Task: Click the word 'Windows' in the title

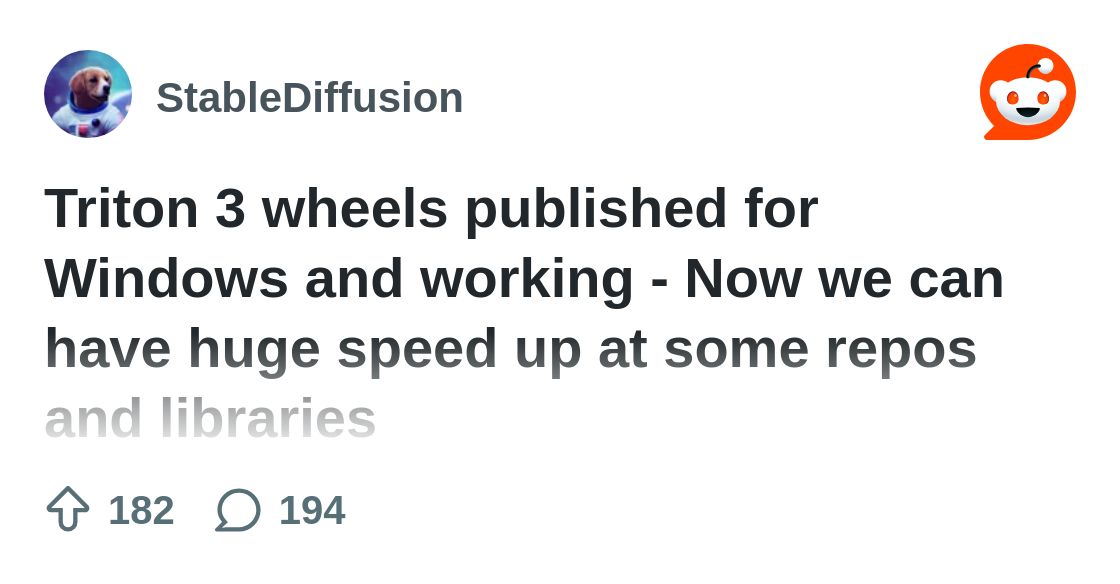Action: pos(167,279)
